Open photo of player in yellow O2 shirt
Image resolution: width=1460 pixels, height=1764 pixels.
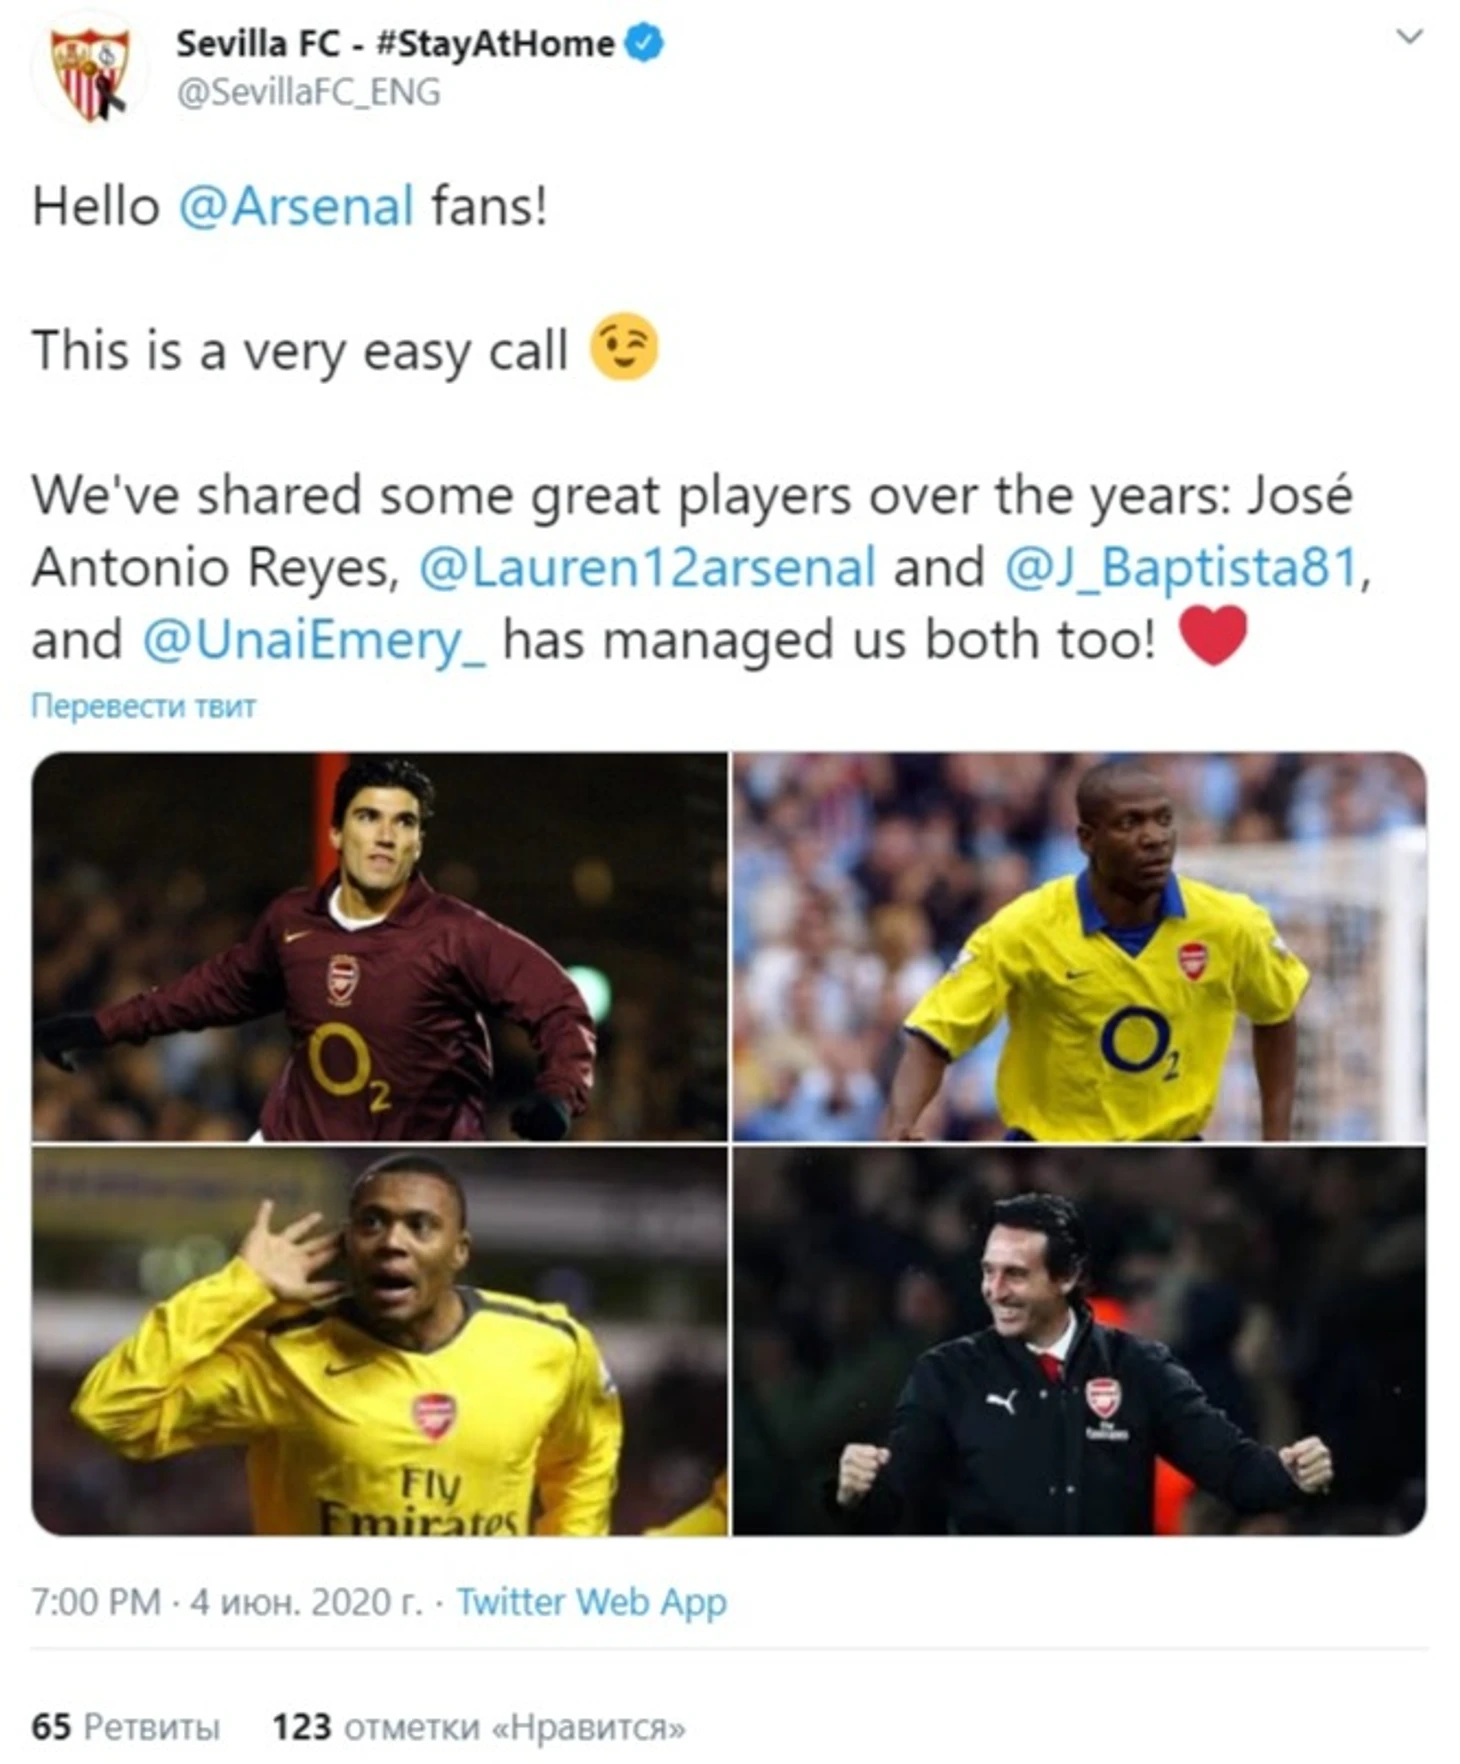click(x=1080, y=946)
